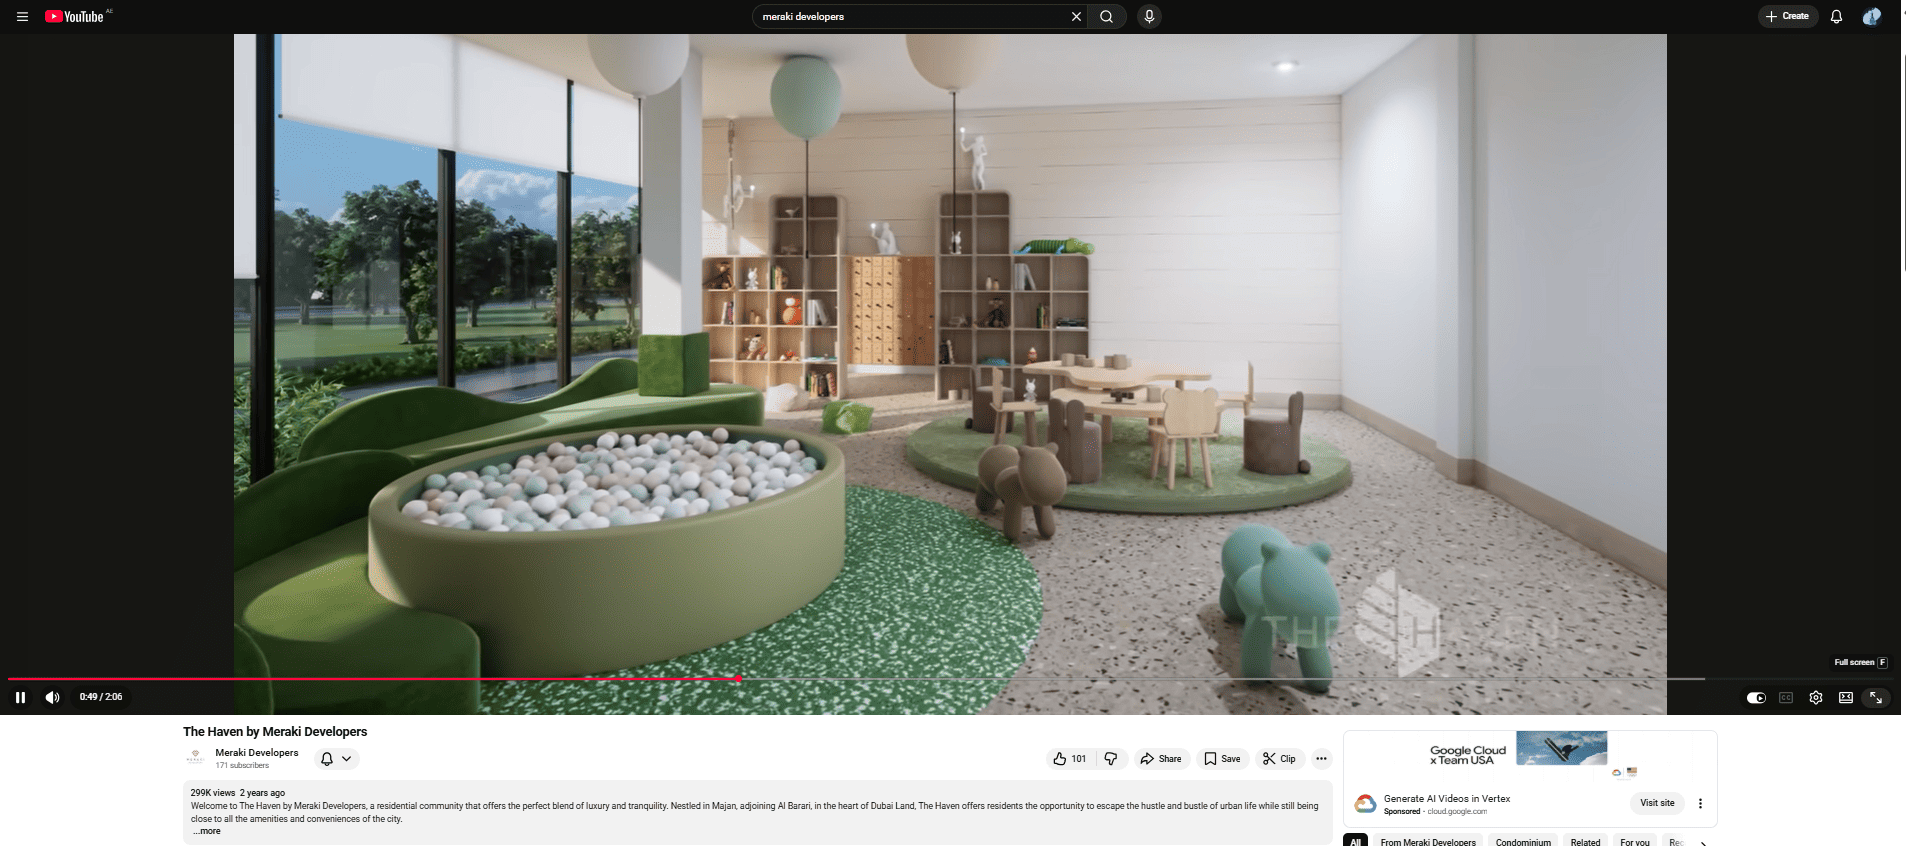Viewport: 1906px width, 846px height.
Task: Seek on the red video progress bar
Action: pos(400,679)
